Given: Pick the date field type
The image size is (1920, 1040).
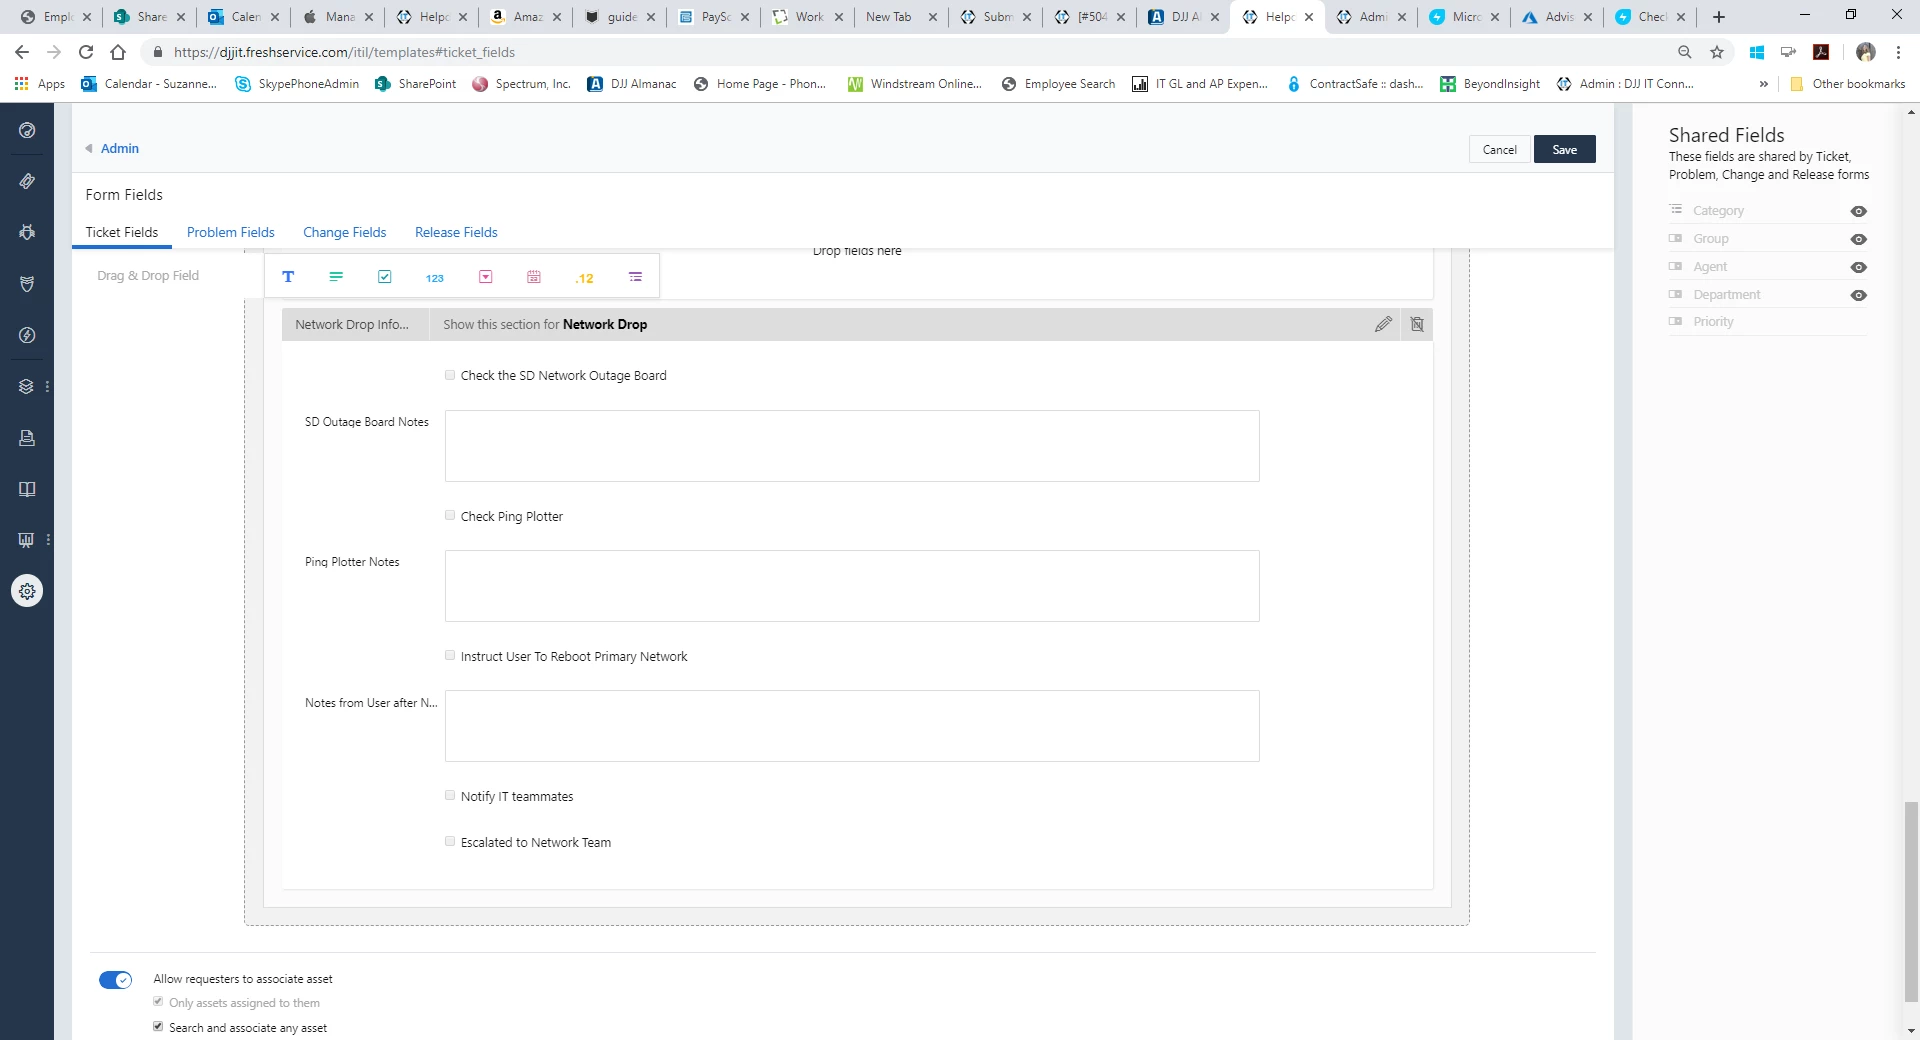Looking at the screenshot, I should point(534,277).
